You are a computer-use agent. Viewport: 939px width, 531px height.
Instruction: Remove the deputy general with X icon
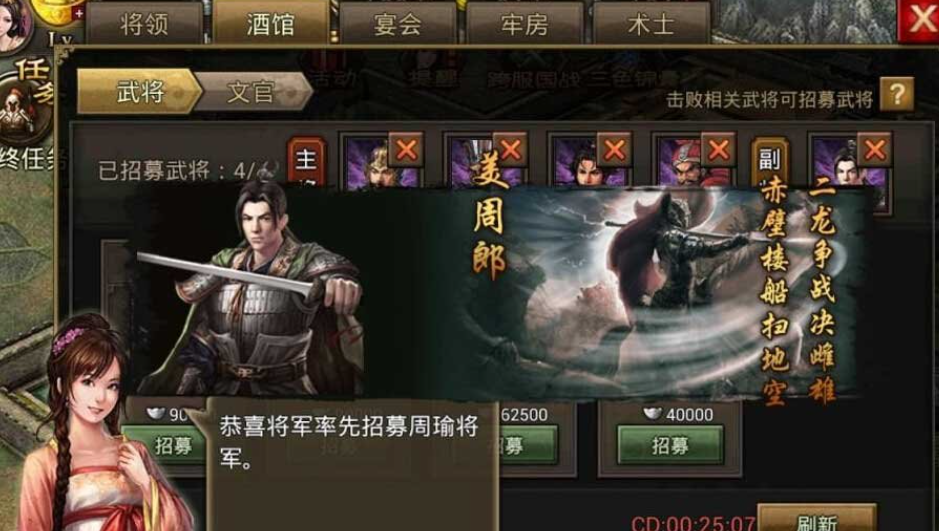[874, 150]
